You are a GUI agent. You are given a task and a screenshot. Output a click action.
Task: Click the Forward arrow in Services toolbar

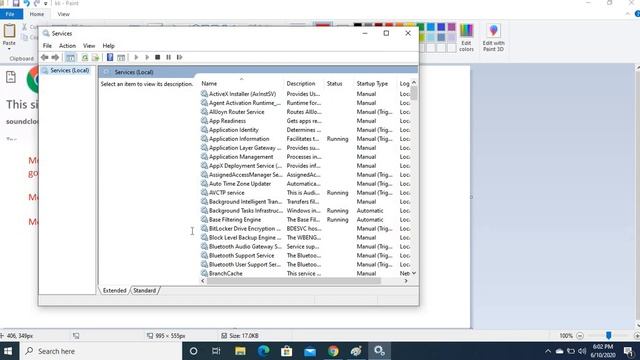point(55,58)
